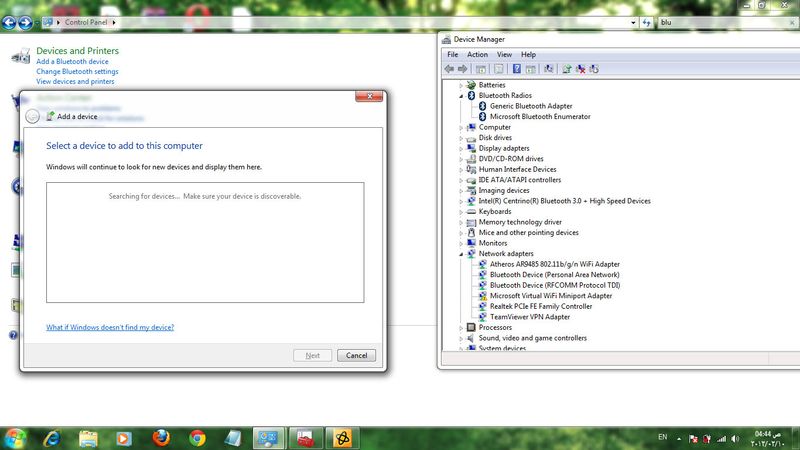800x450 pixels.
Task: Open the Action menu in Device Manager
Action: click(x=477, y=54)
